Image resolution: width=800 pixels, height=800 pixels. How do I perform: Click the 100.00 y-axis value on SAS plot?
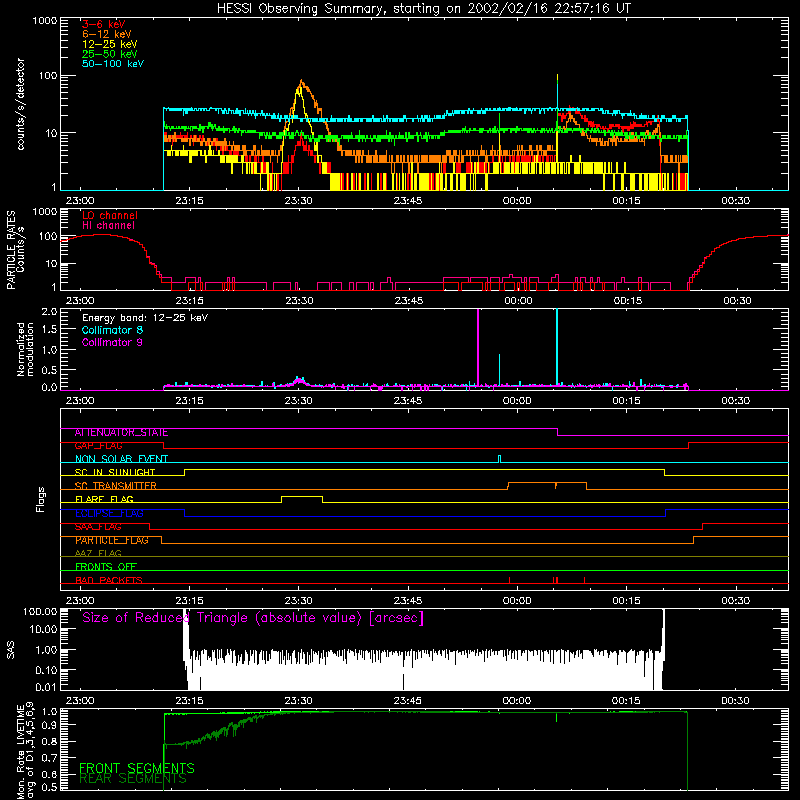coord(40,612)
